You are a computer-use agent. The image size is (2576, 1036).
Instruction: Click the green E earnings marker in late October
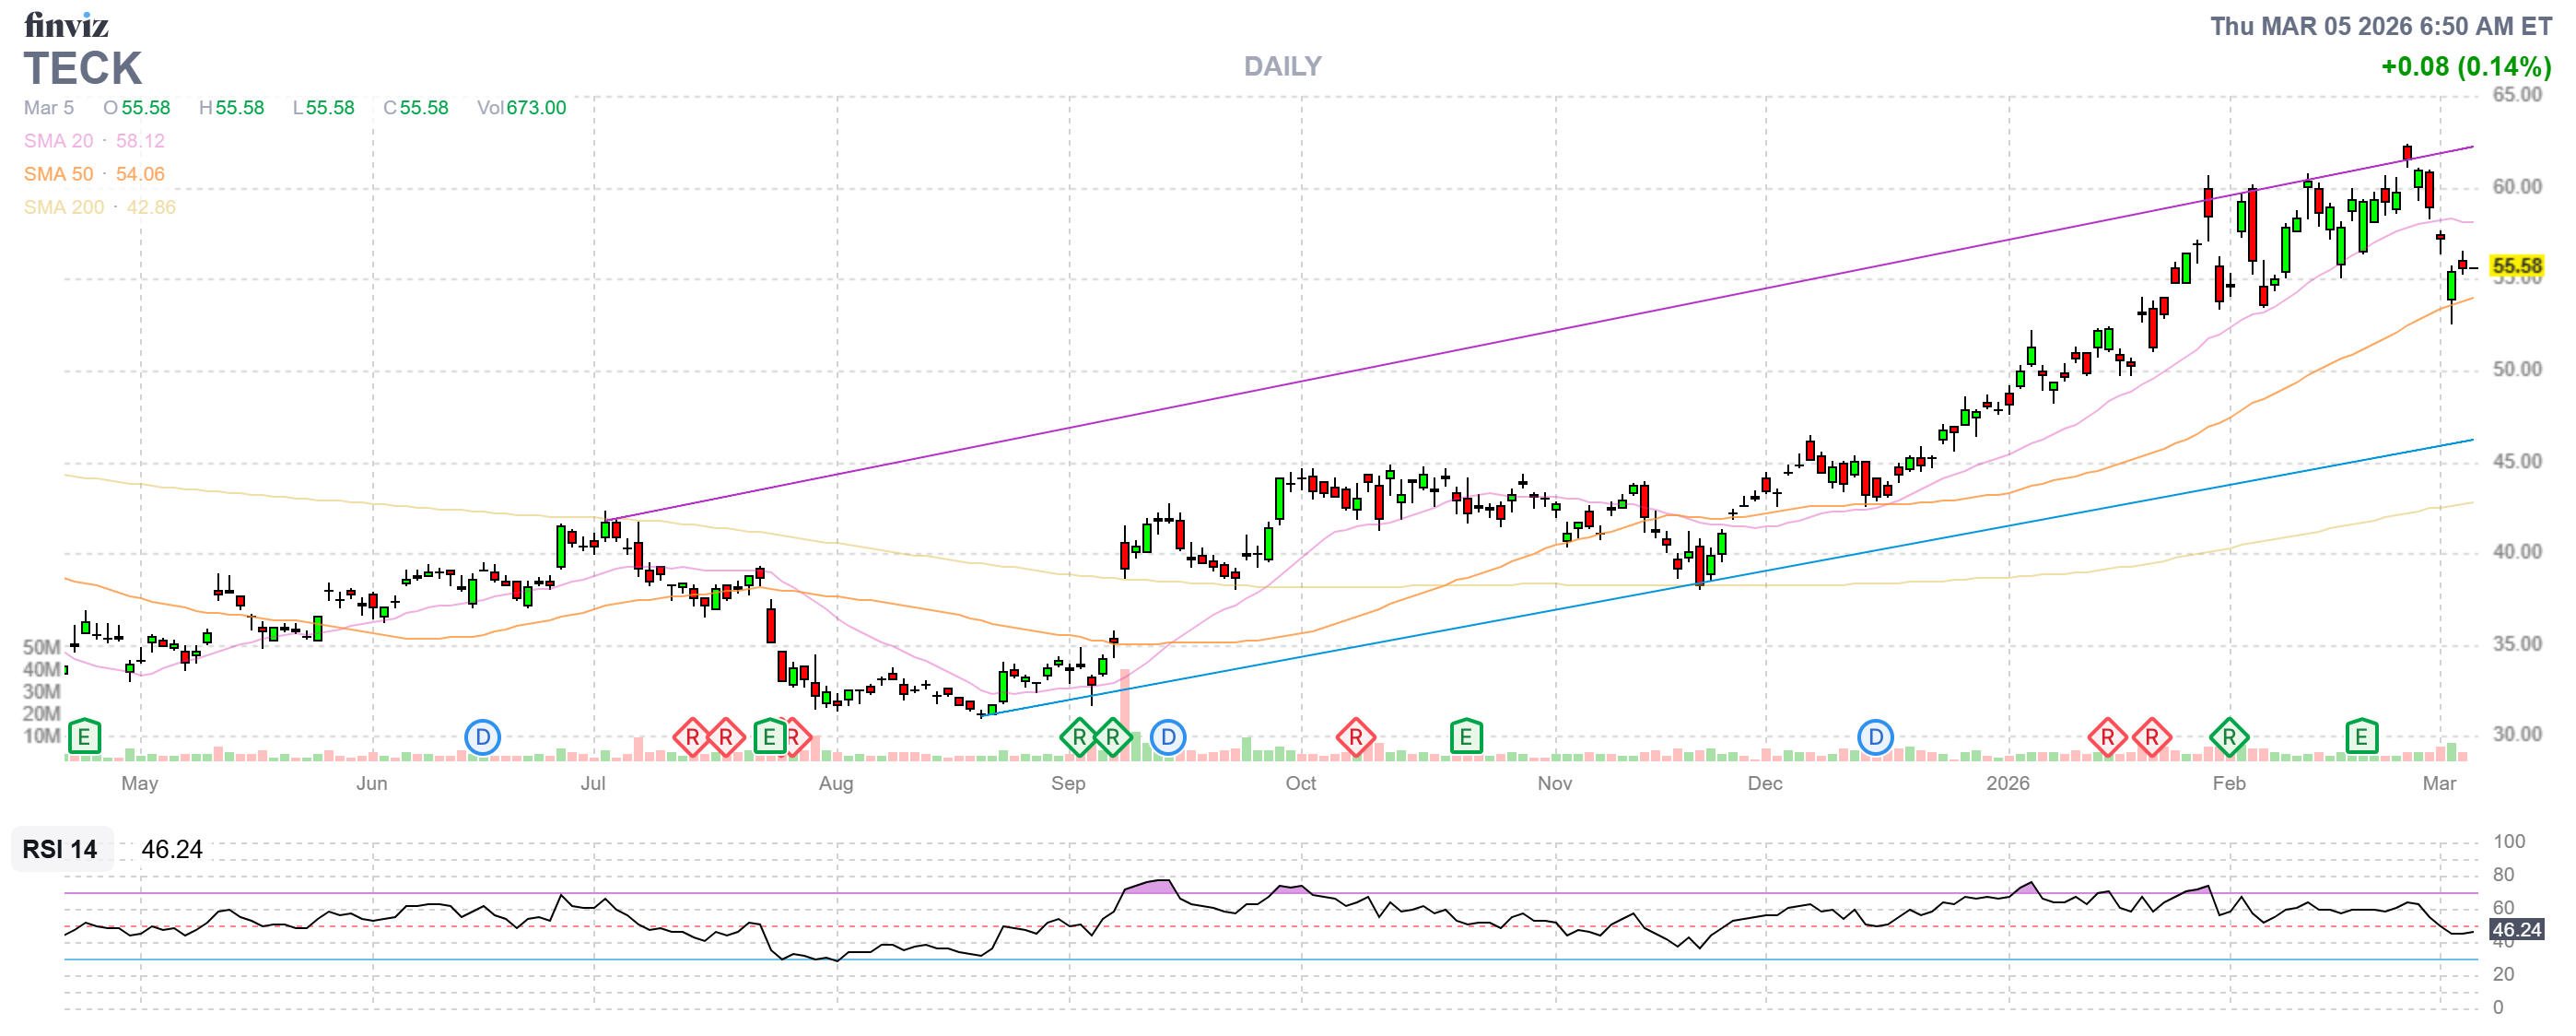(x=1465, y=738)
